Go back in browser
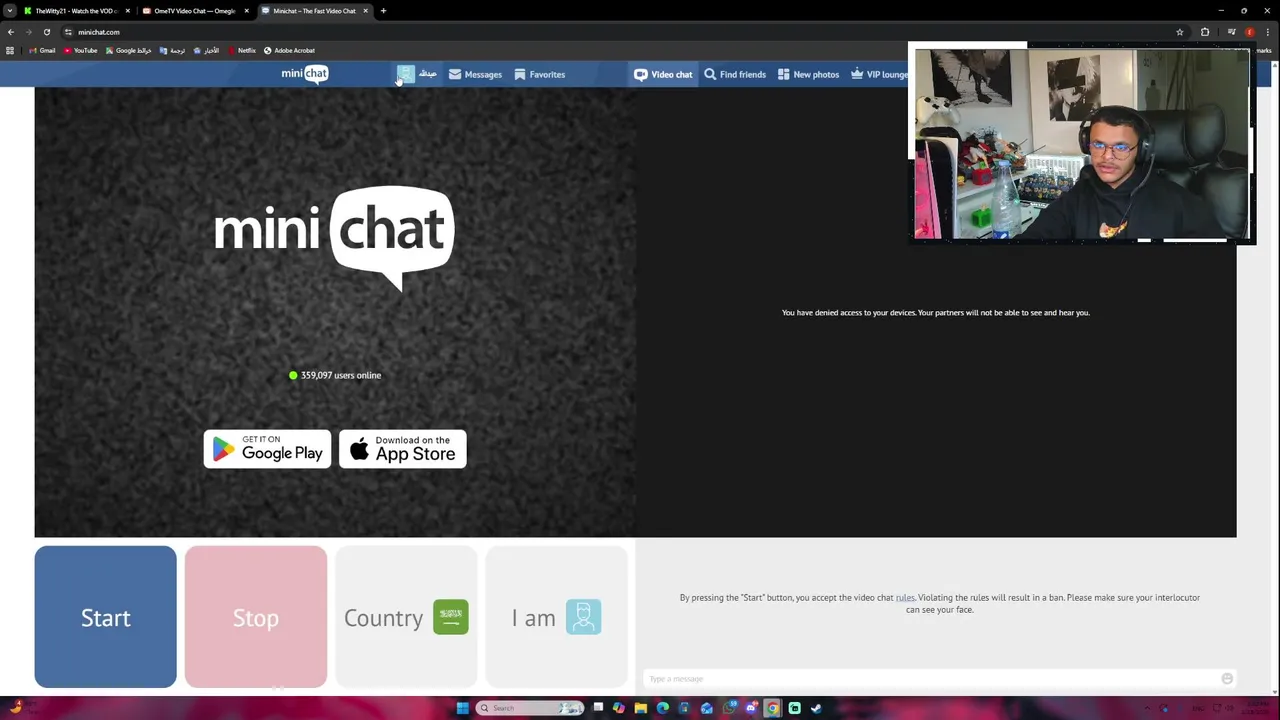The height and width of the screenshot is (720, 1280). [x=11, y=32]
